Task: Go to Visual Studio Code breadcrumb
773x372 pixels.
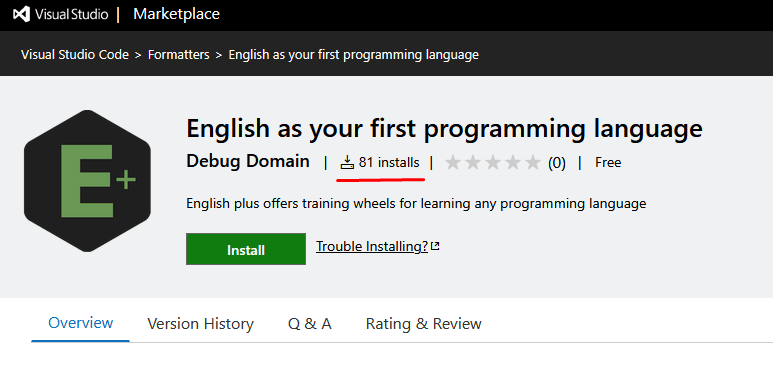Action: tap(74, 55)
